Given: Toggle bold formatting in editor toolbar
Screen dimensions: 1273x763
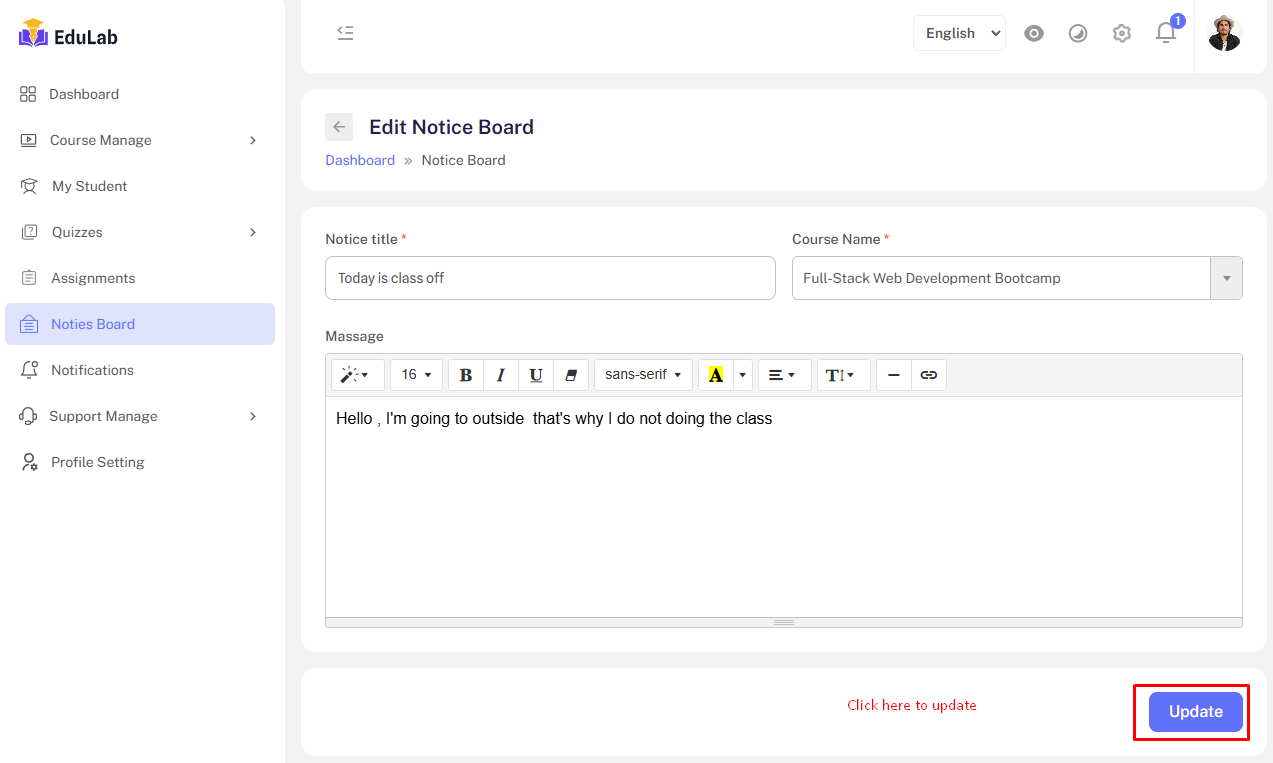Looking at the screenshot, I should coord(466,375).
